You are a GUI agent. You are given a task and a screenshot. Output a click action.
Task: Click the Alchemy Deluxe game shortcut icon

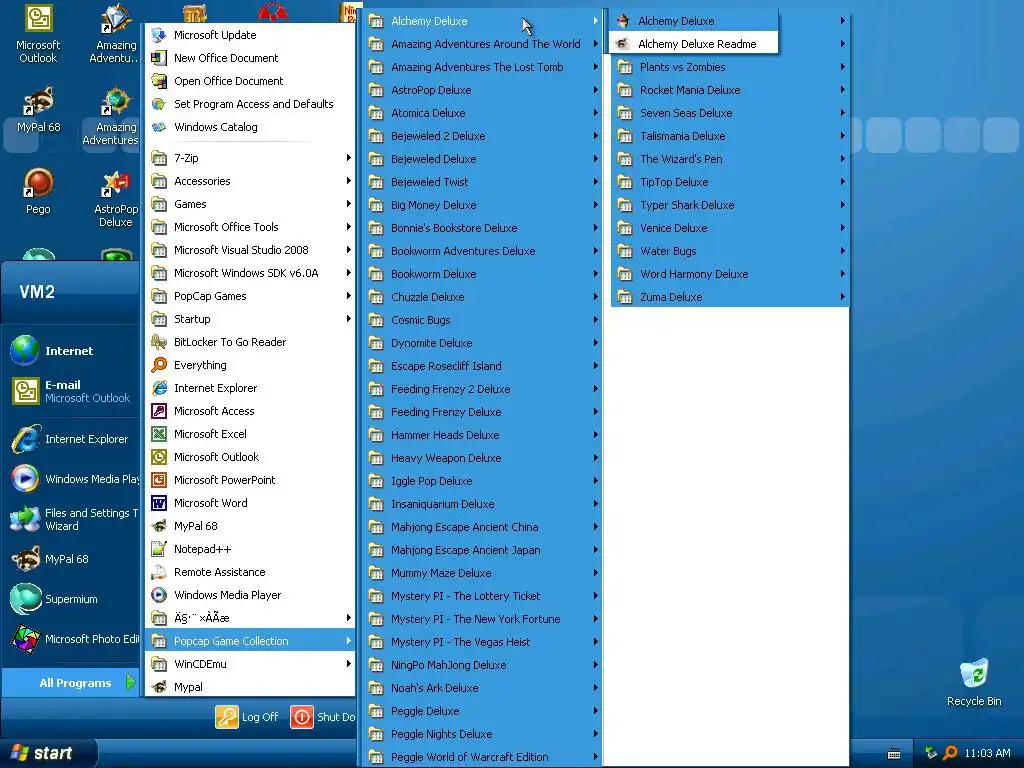623,21
